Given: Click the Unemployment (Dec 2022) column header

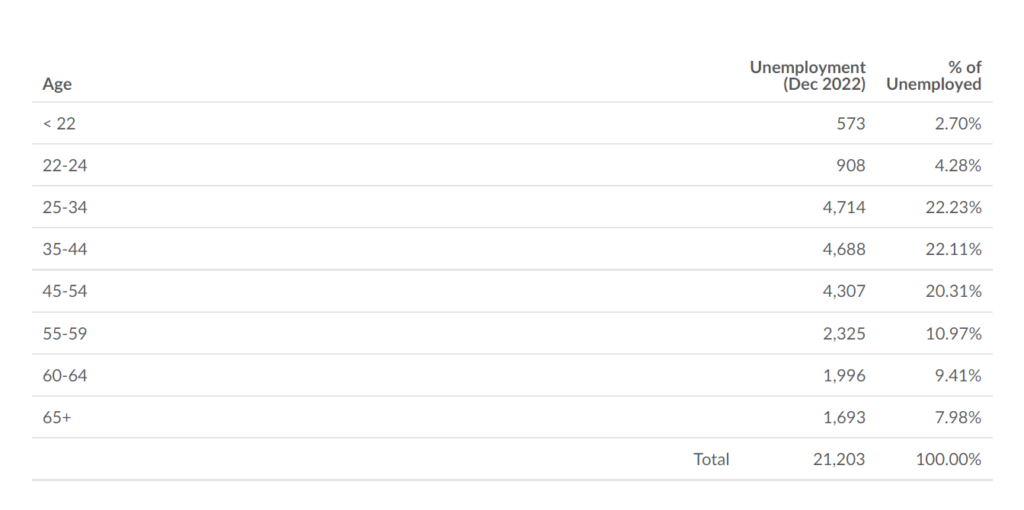Looking at the screenshot, I should tap(807, 76).
